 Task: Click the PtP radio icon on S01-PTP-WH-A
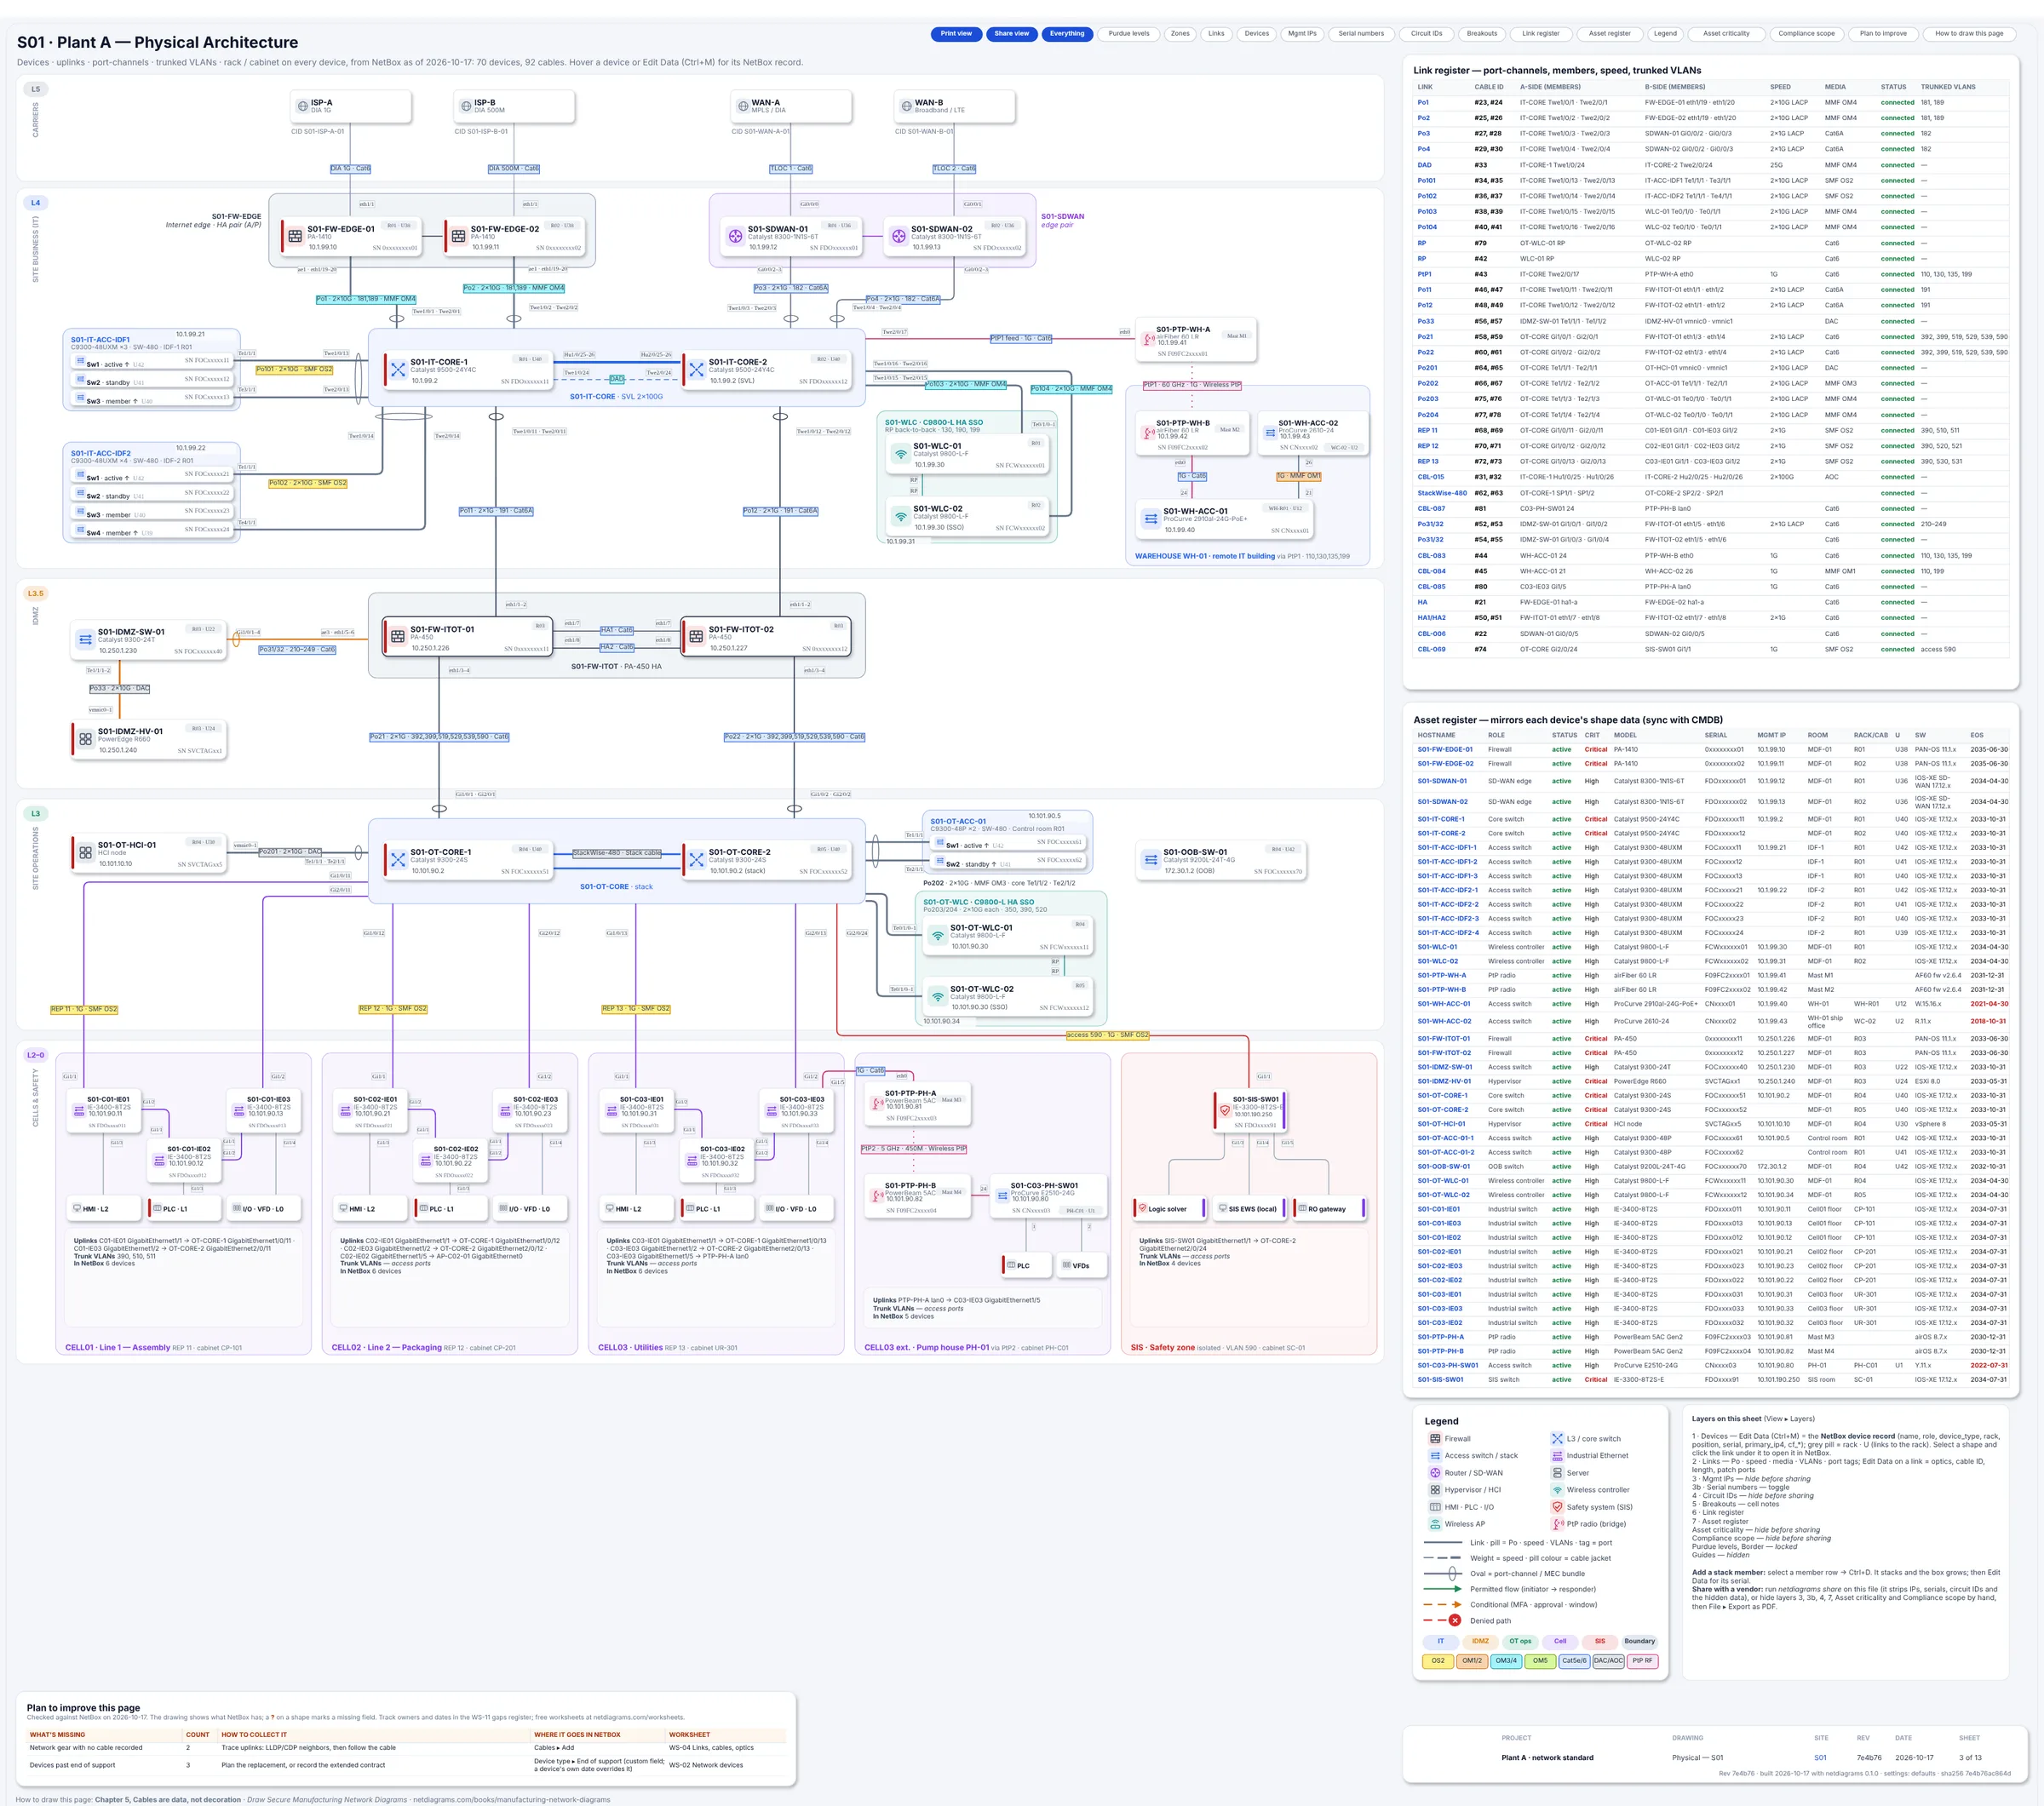click(1149, 339)
